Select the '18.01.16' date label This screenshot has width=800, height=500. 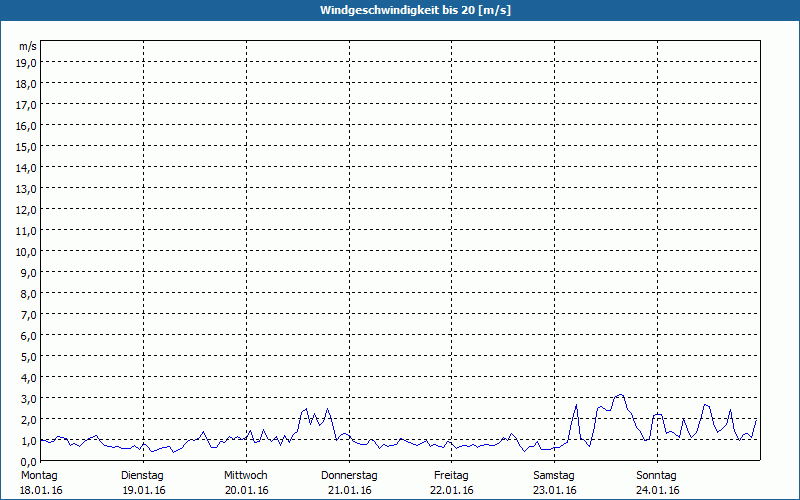41,490
